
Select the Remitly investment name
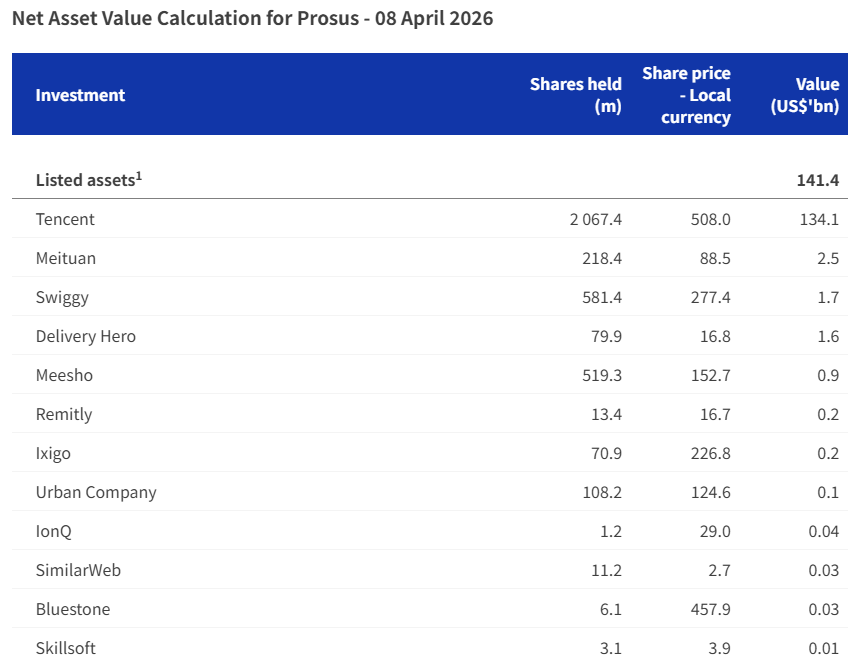click(65, 414)
